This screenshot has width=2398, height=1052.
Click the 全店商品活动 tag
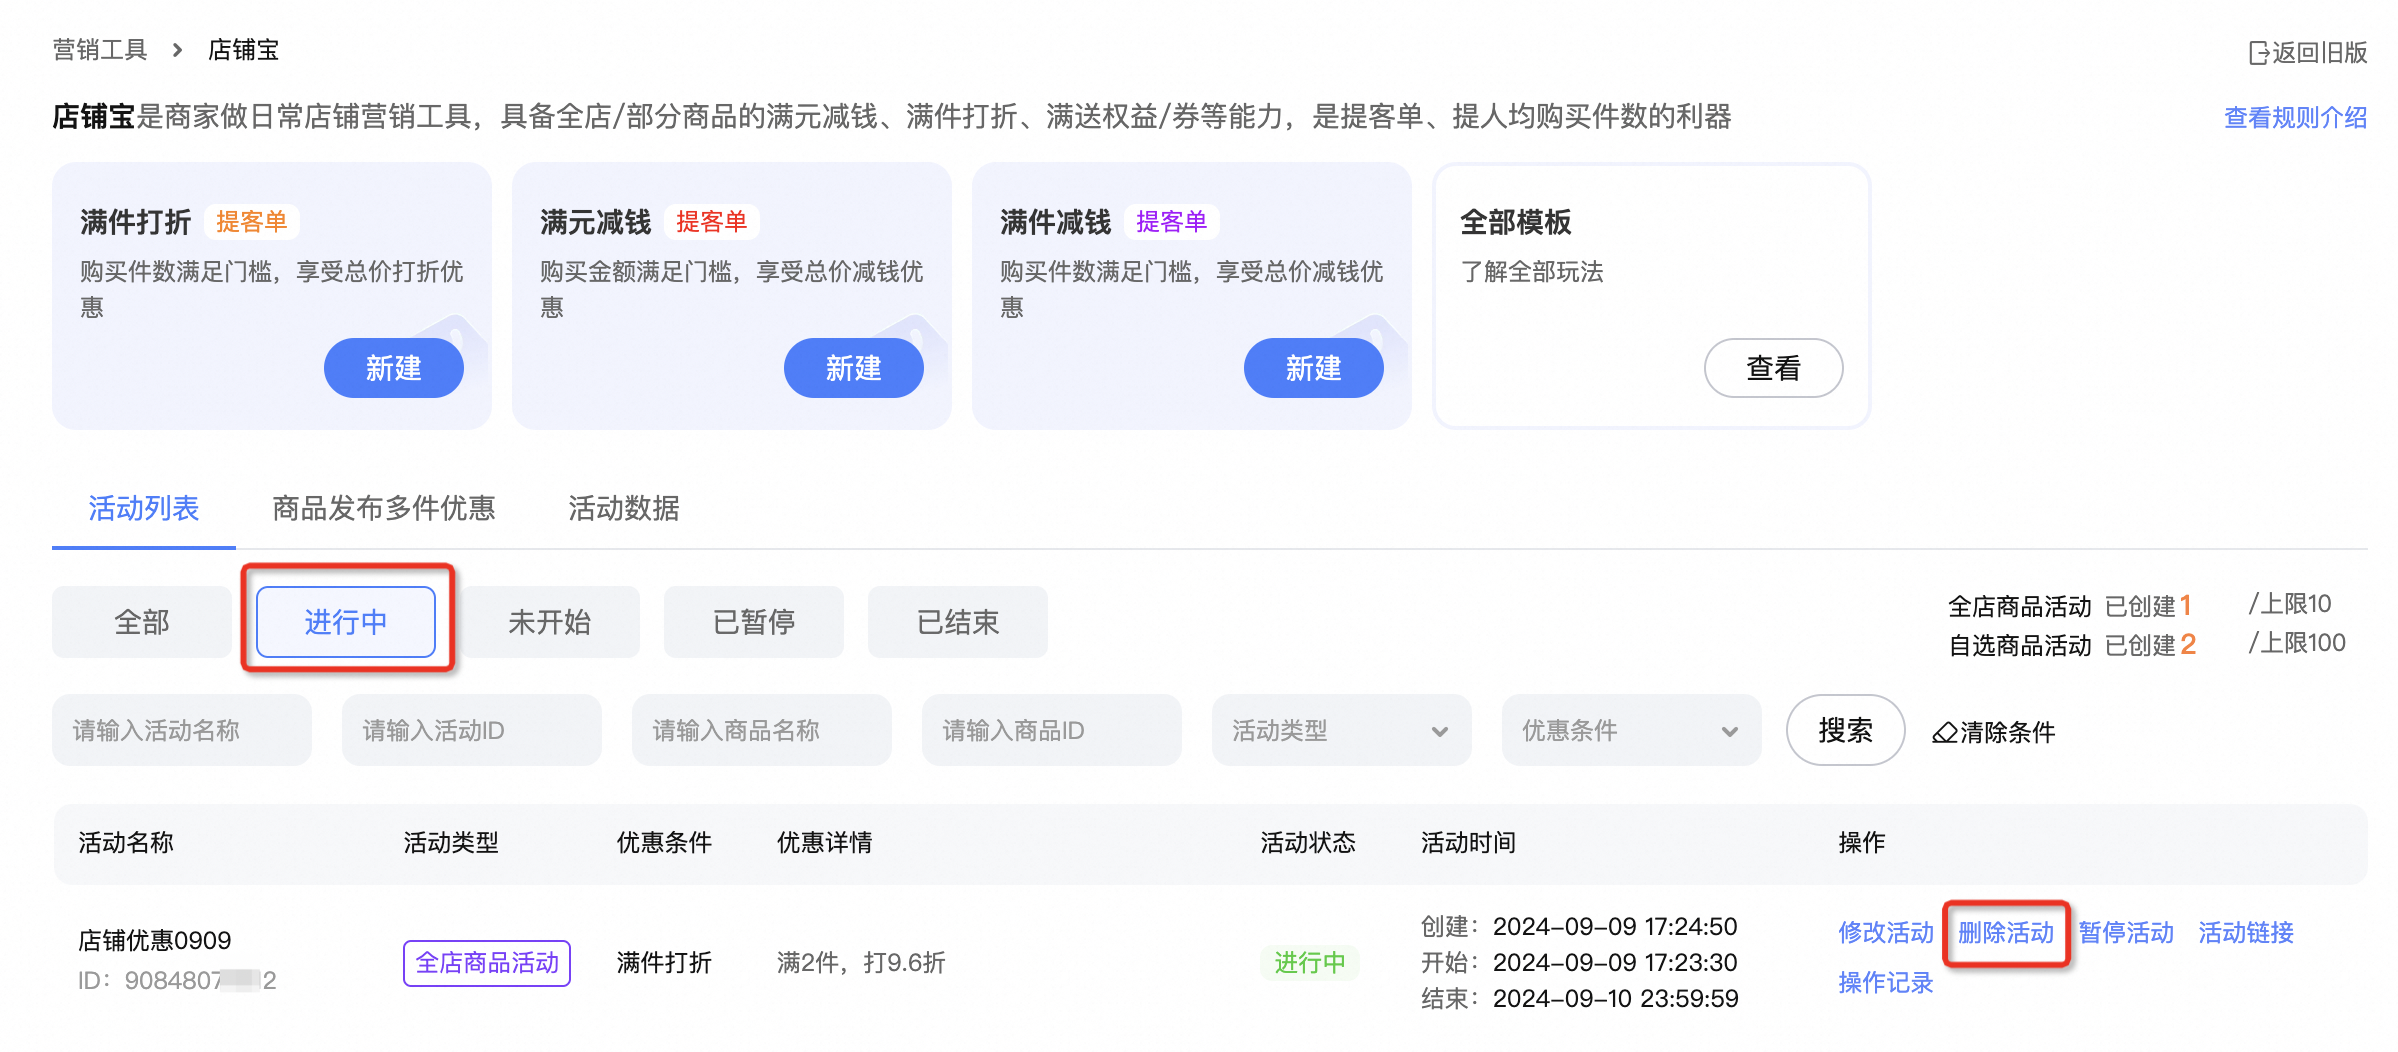pyautogui.click(x=487, y=963)
